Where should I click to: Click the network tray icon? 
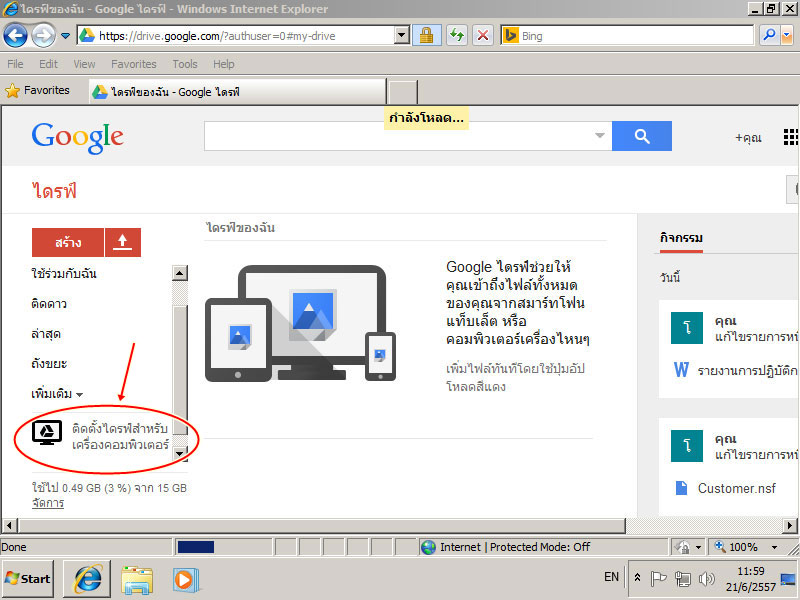click(x=683, y=579)
